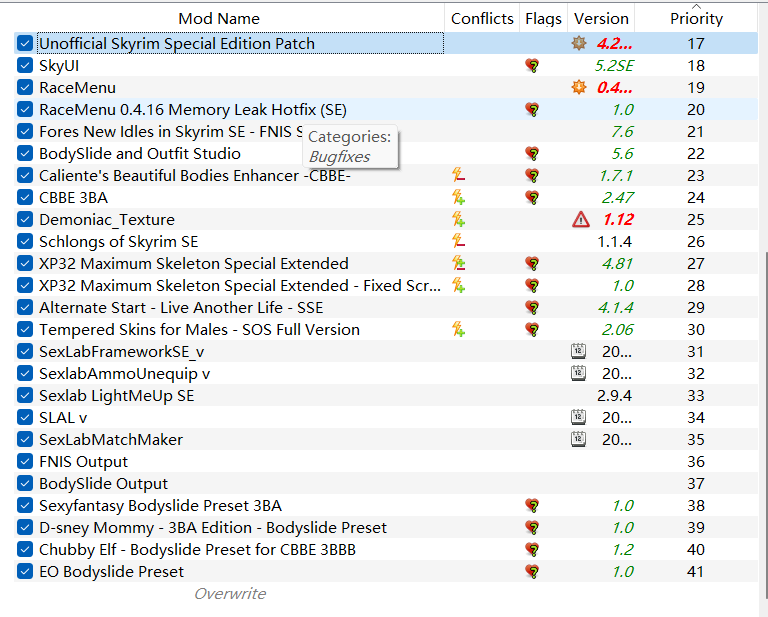Uncheck the SkyUI mod
Image resolution: width=768 pixels, height=617 pixels.
click(24, 65)
